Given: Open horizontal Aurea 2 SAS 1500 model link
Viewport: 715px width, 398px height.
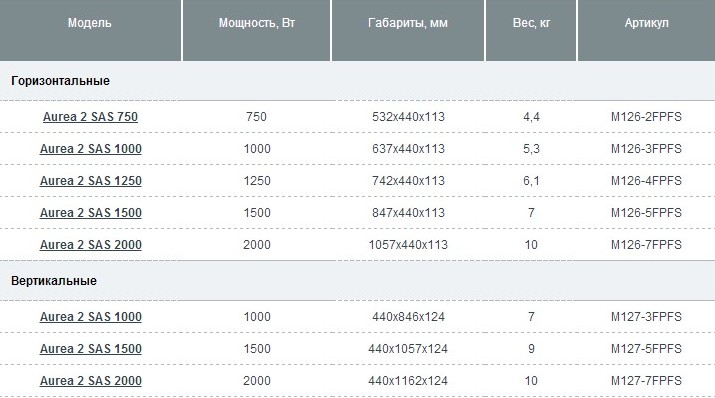Looking at the screenshot, I should [x=91, y=212].
